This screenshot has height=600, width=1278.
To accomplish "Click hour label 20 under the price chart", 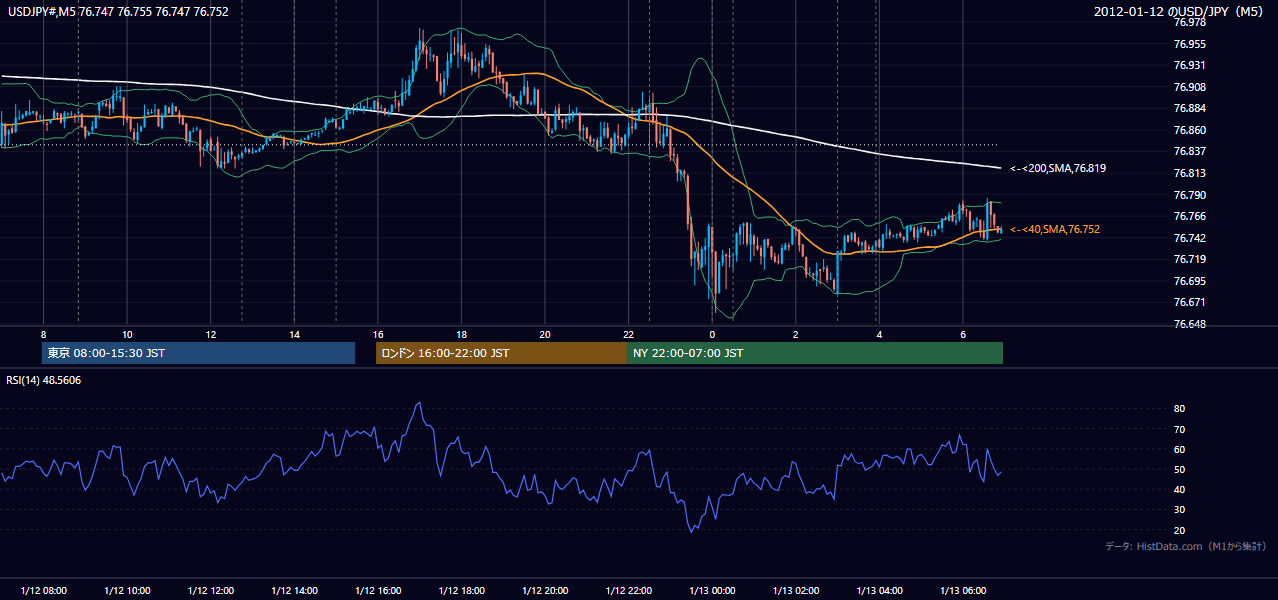I will pos(544,333).
